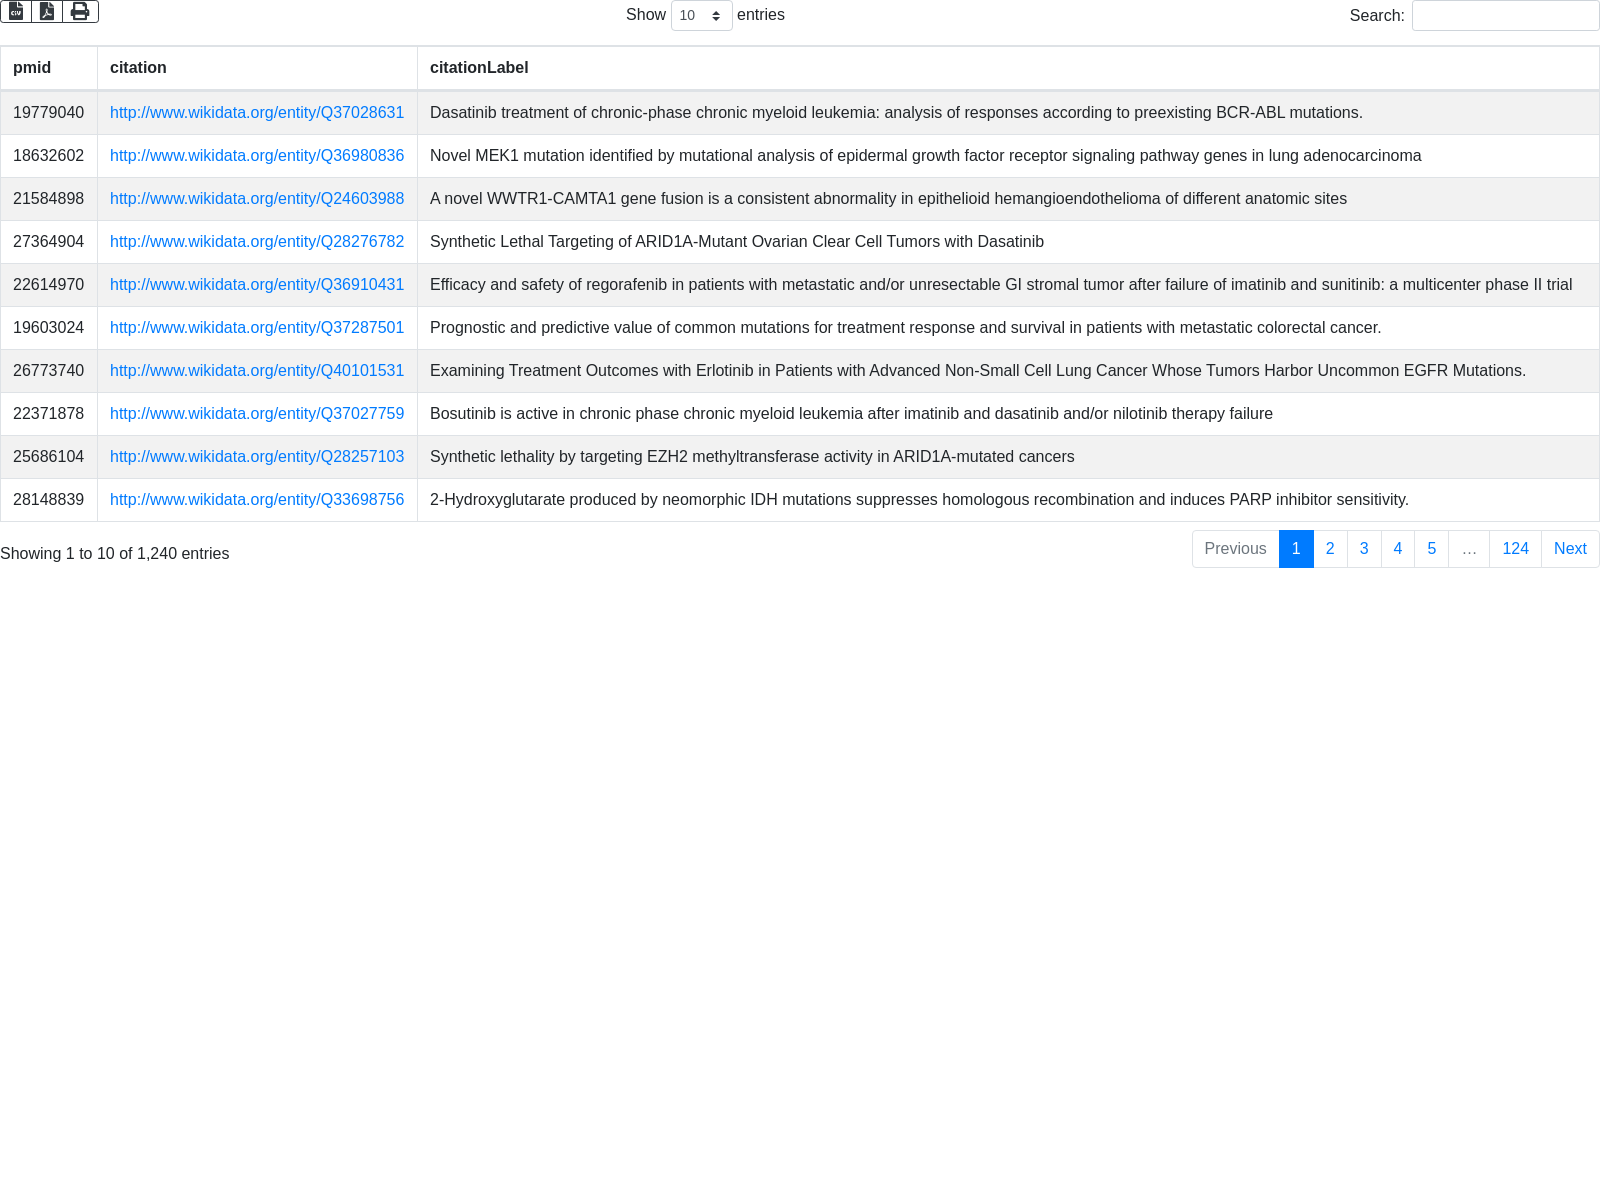Screen dimensions: 1600x1200
Task: Jump to last page 124
Action: [x=1515, y=549]
